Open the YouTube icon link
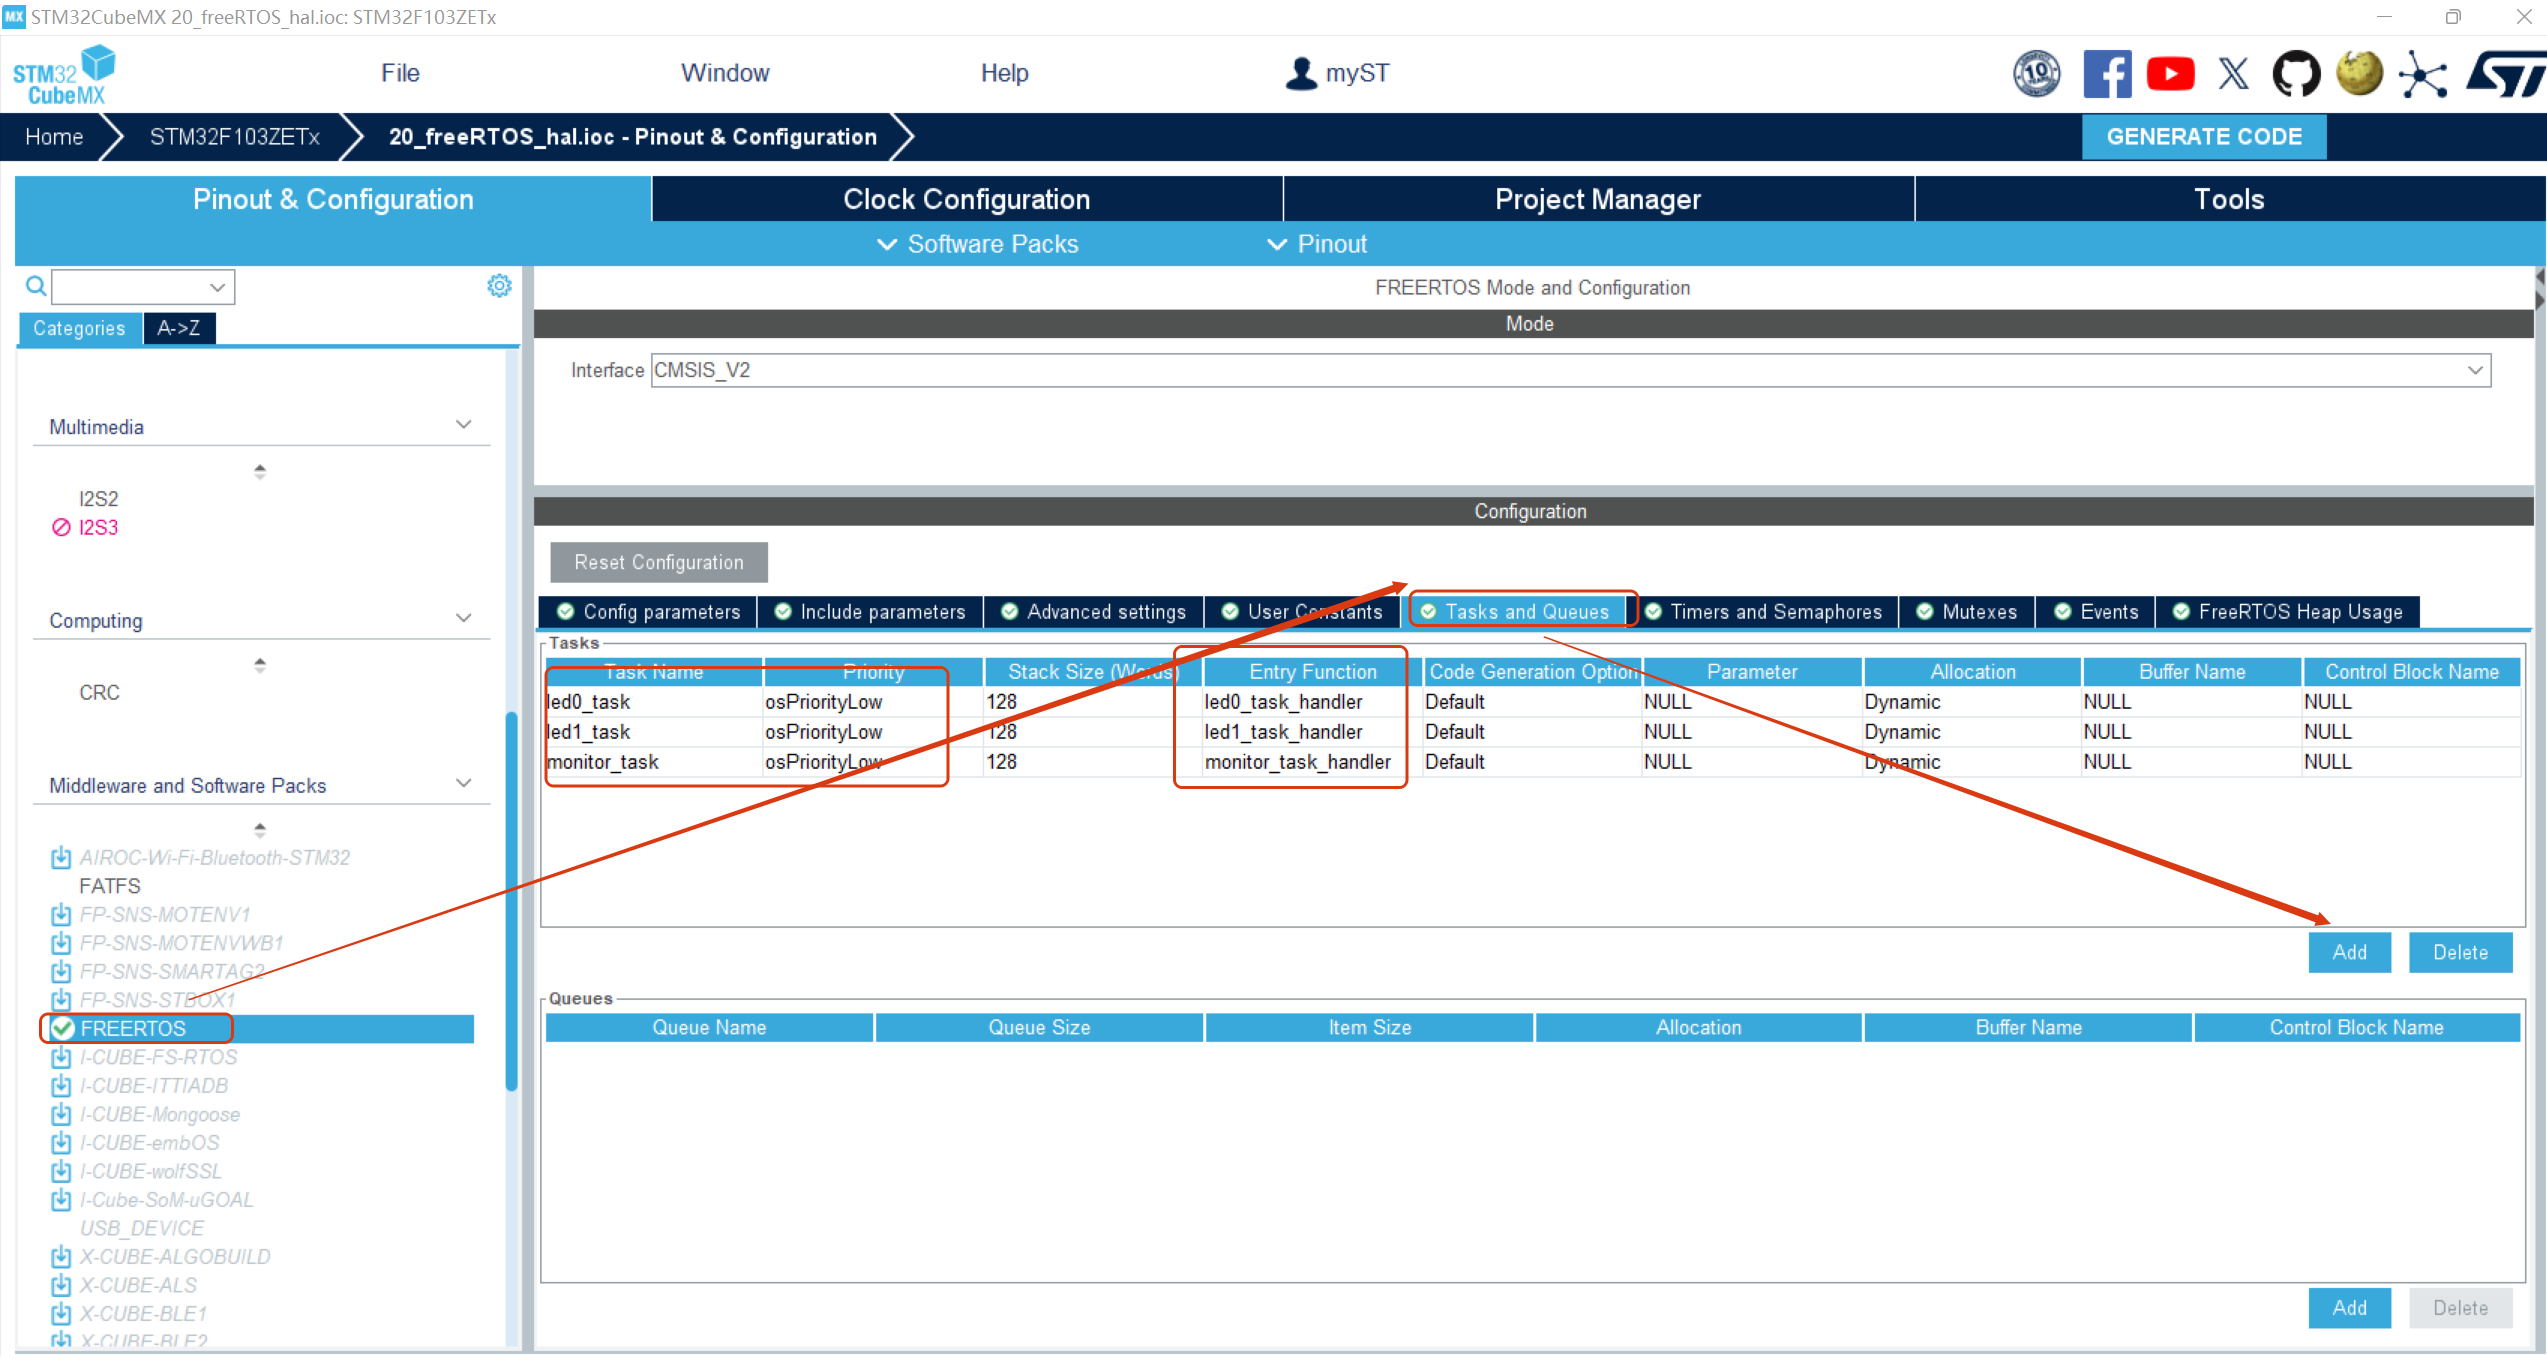 [x=2170, y=74]
